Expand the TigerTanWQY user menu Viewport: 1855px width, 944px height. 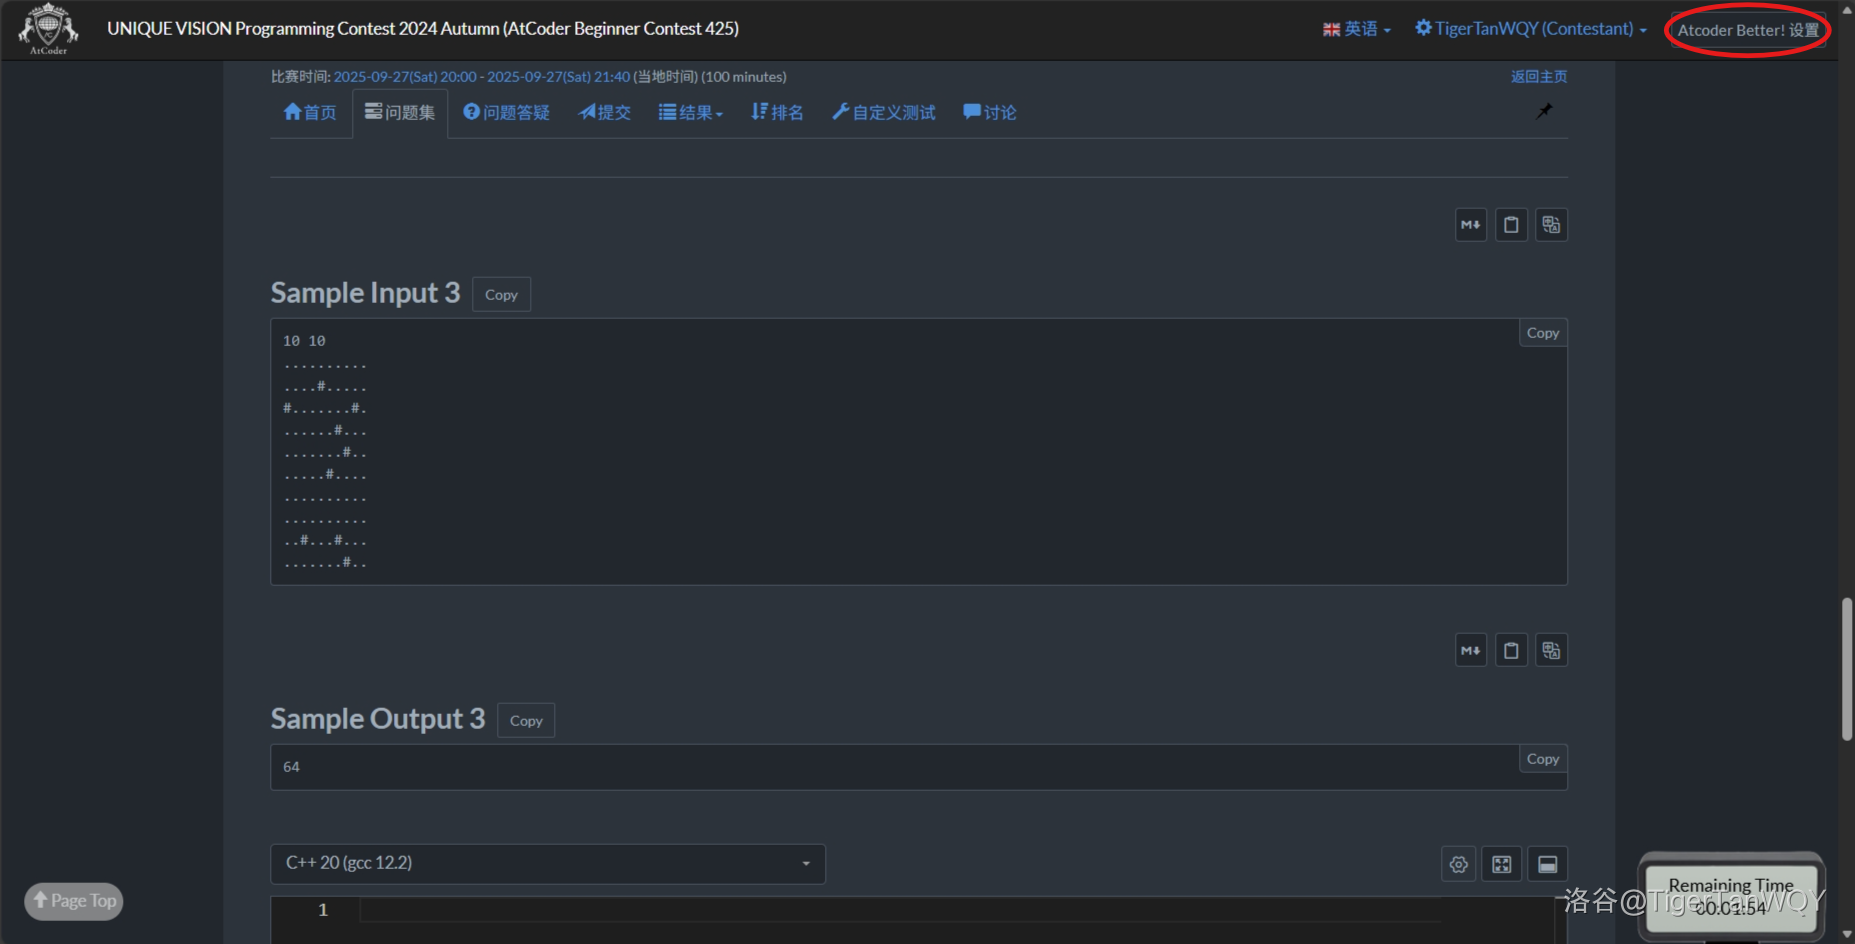(1531, 29)
